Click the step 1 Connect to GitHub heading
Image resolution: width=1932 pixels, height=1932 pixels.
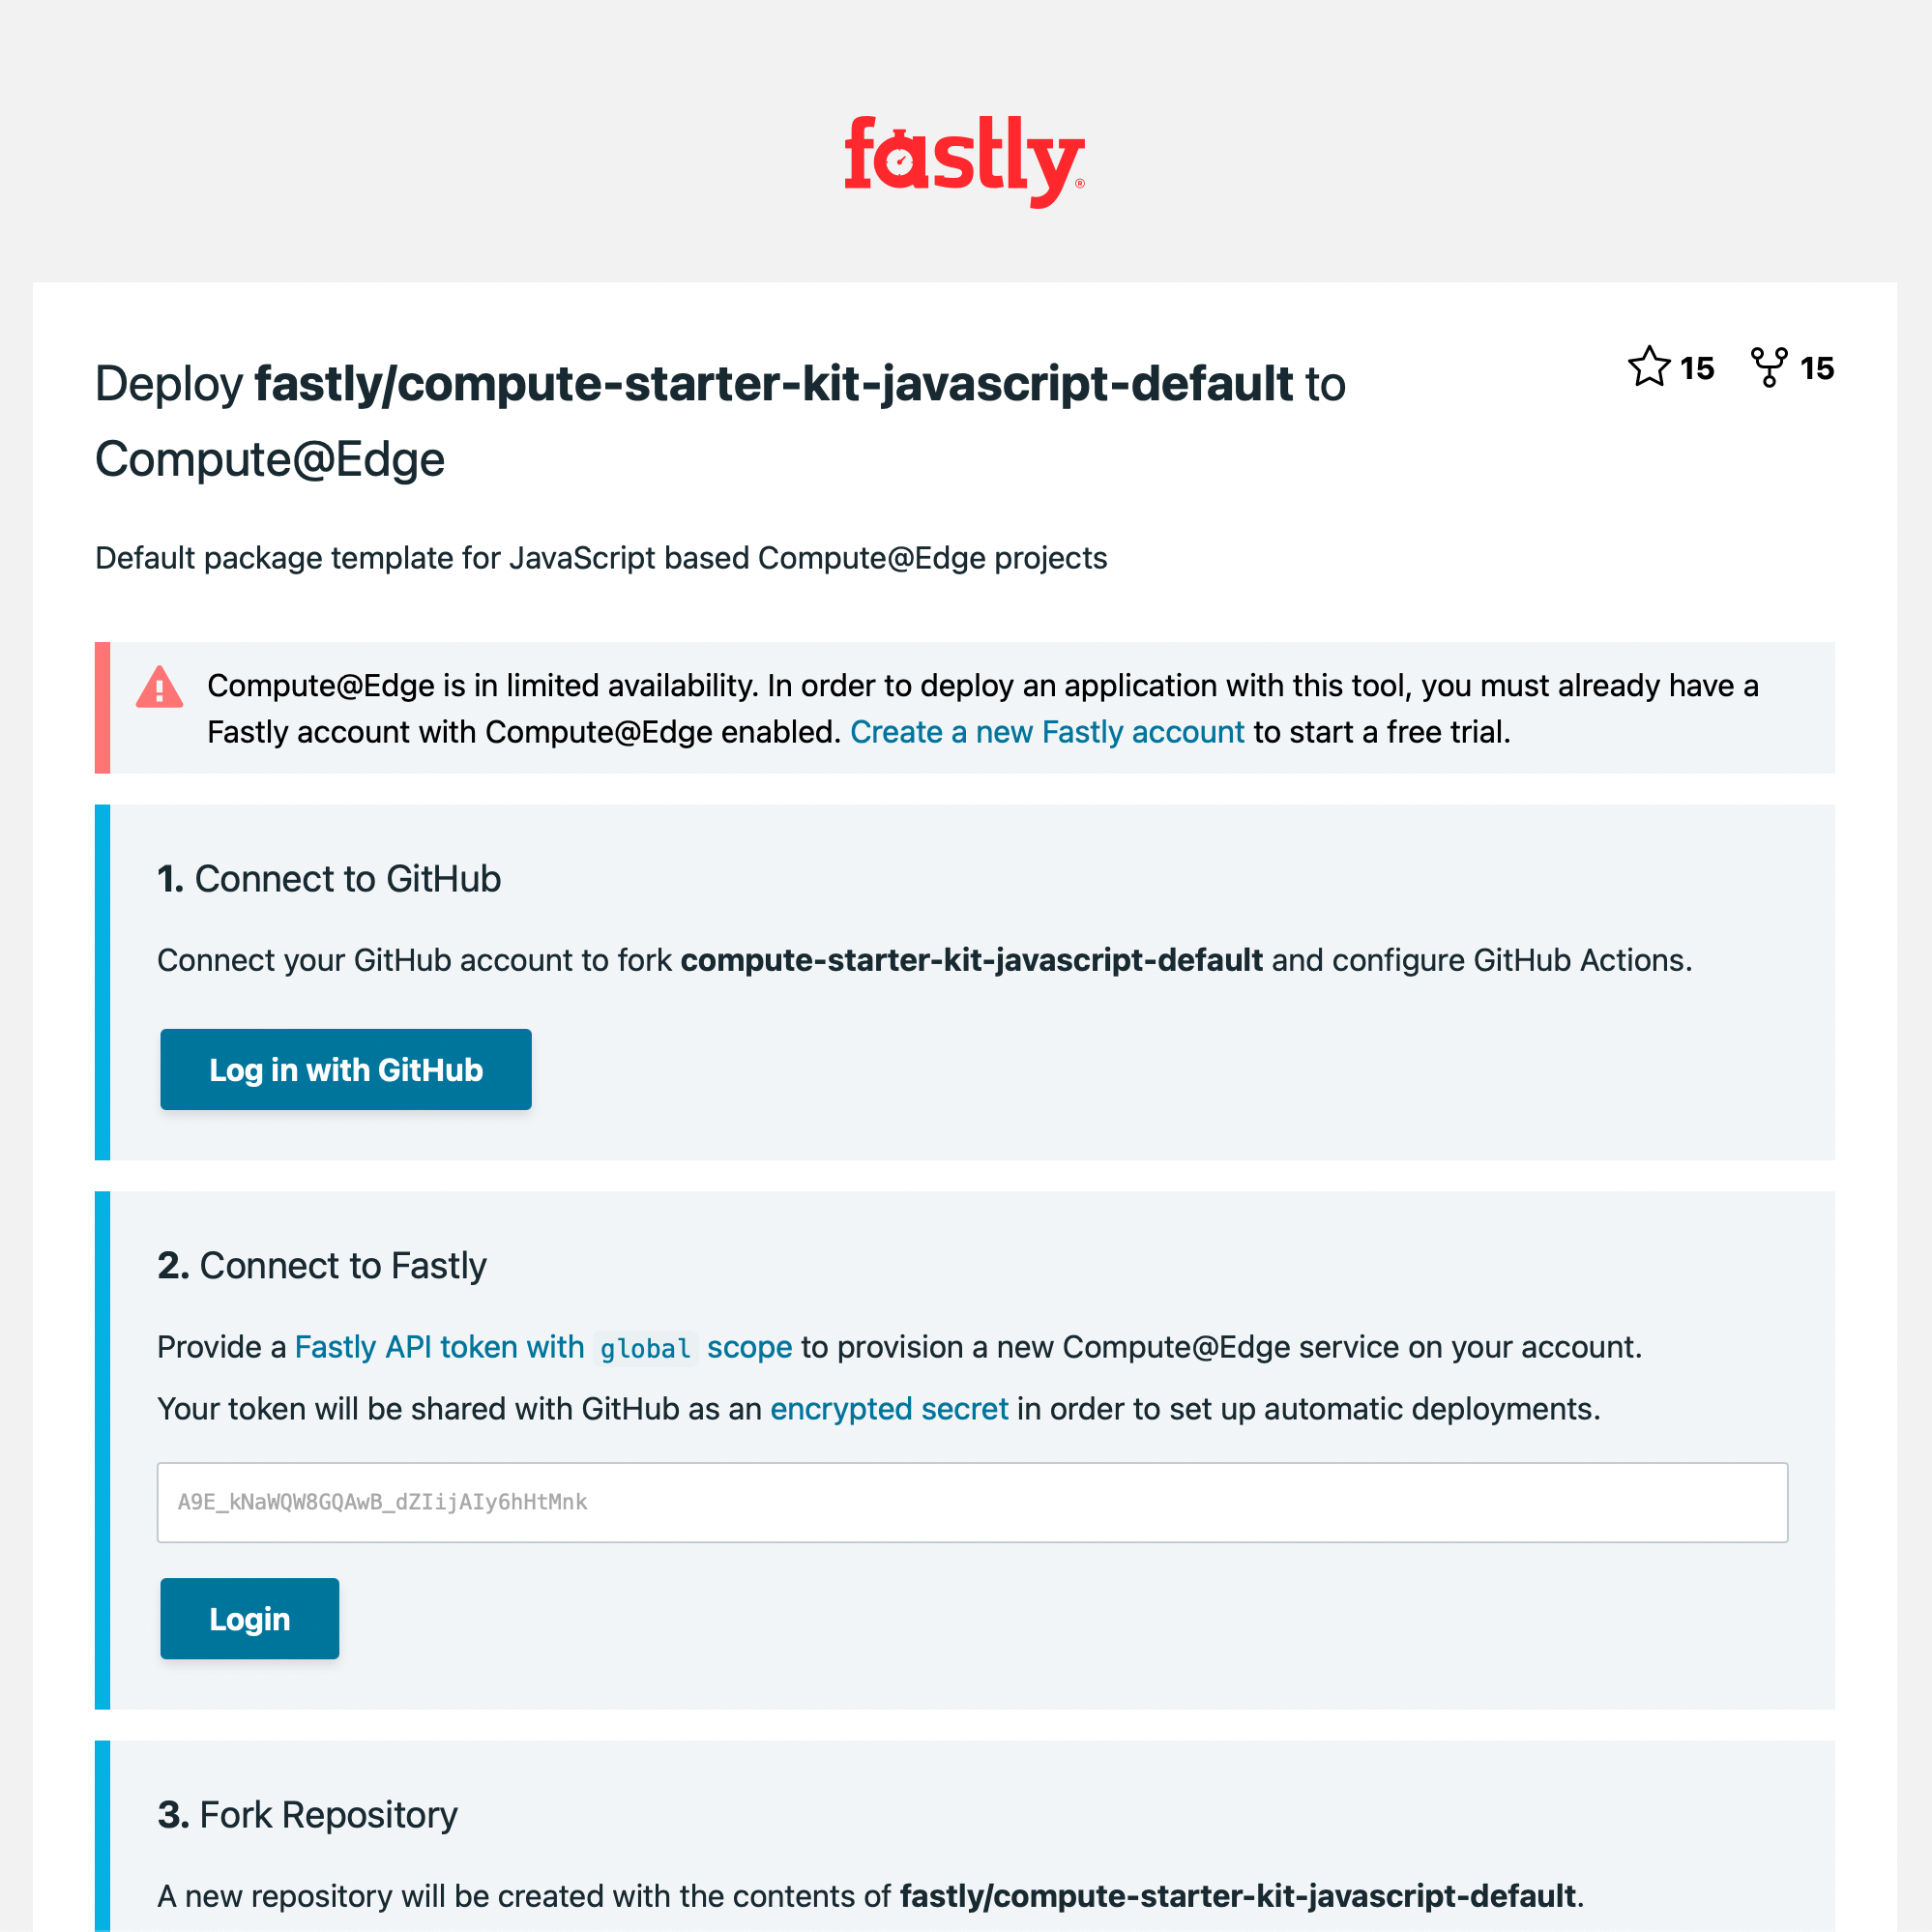pos(330,879)
